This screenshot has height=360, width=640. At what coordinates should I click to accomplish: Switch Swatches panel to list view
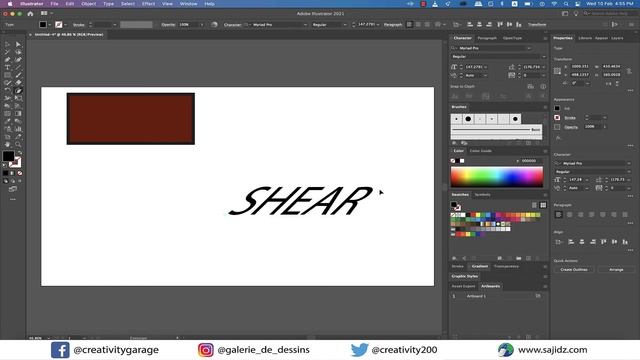point(534,205)
